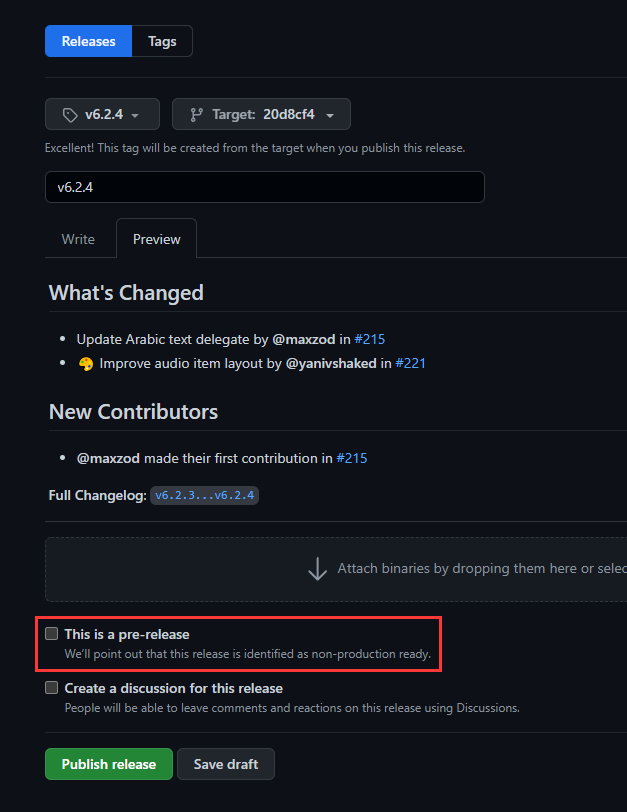Click the @yanivshaked mention
Viewport: 627px width, 812px height.
pyautogui.click(x=331, y=363)
